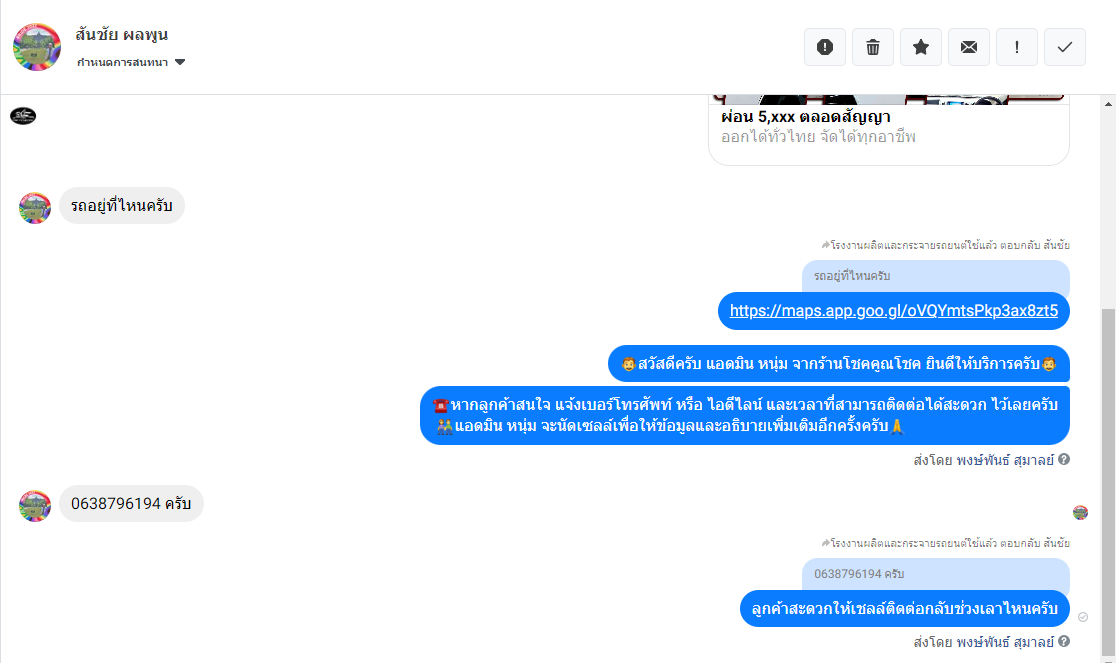Click question mark beside first ส่งโดย พงษ์พันธ์
1116x663 pixels.
click(x=1064, y=460)
